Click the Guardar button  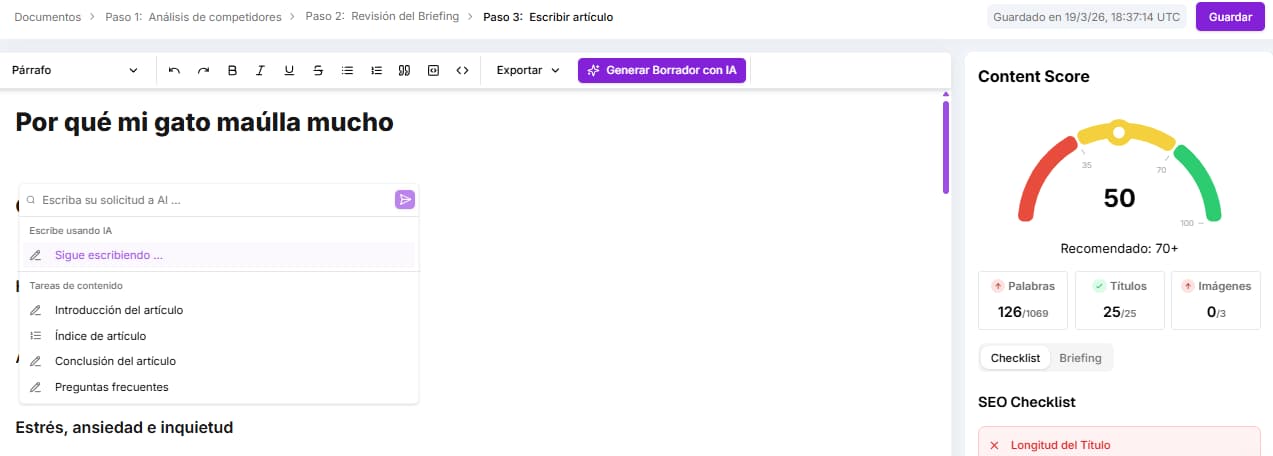1230,17
